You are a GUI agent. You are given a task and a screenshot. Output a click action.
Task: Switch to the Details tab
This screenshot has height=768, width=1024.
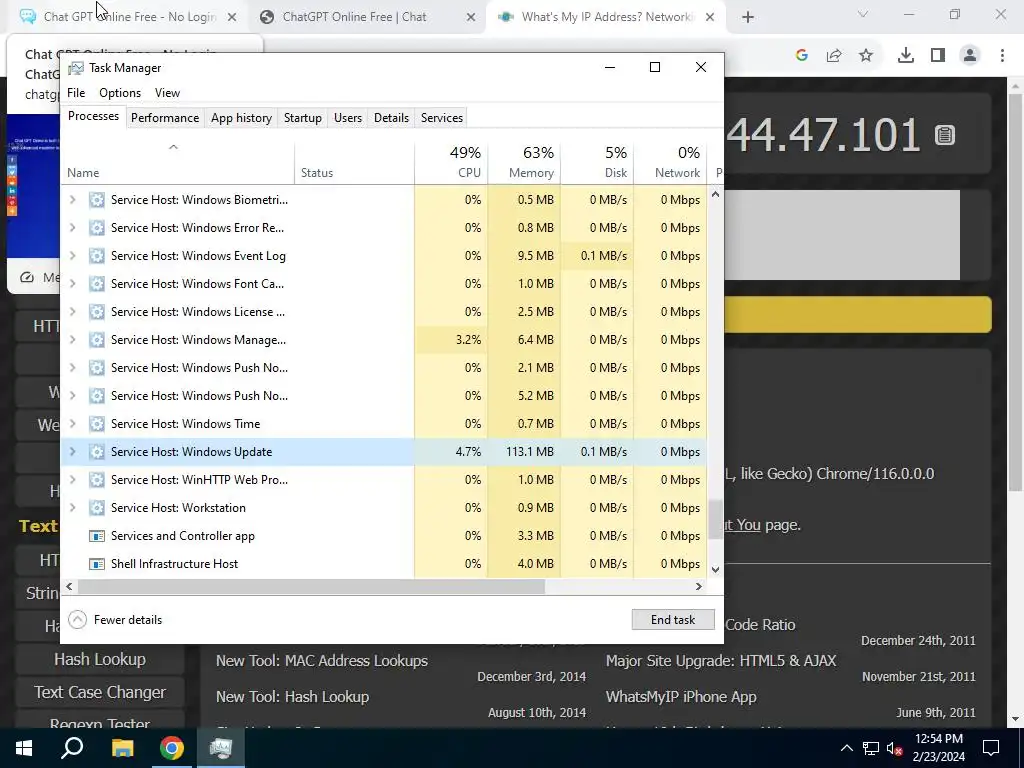click(x=391, y=118)
